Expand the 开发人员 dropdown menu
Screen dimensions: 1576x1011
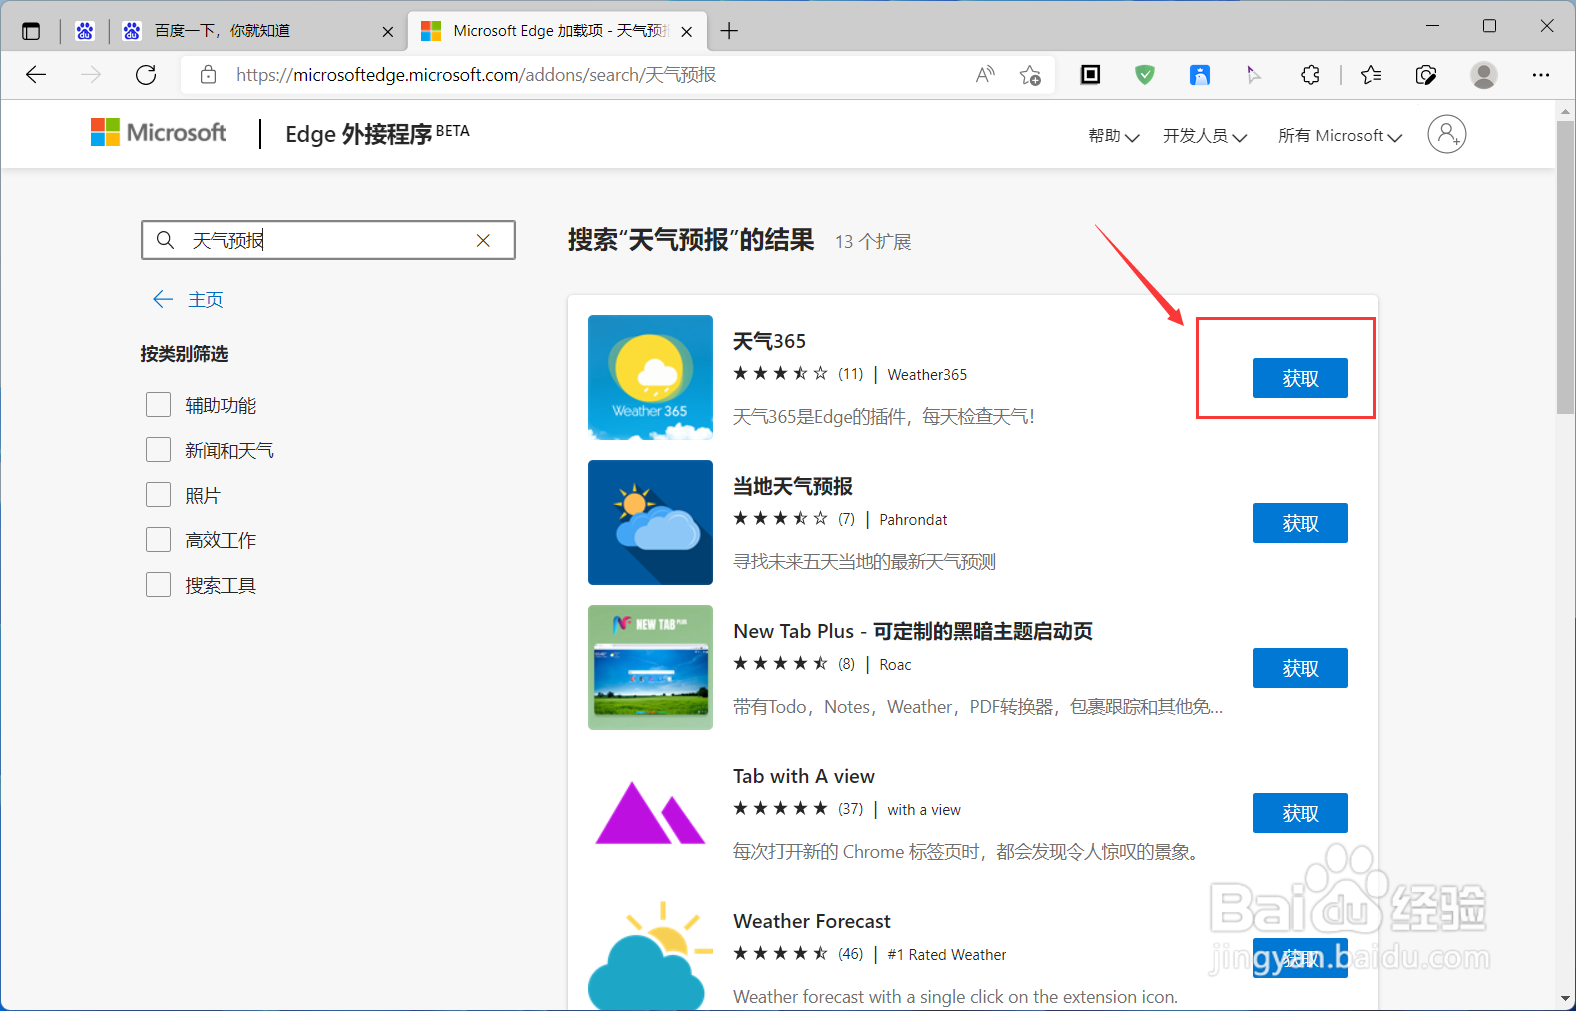(x=1205, y=136)
